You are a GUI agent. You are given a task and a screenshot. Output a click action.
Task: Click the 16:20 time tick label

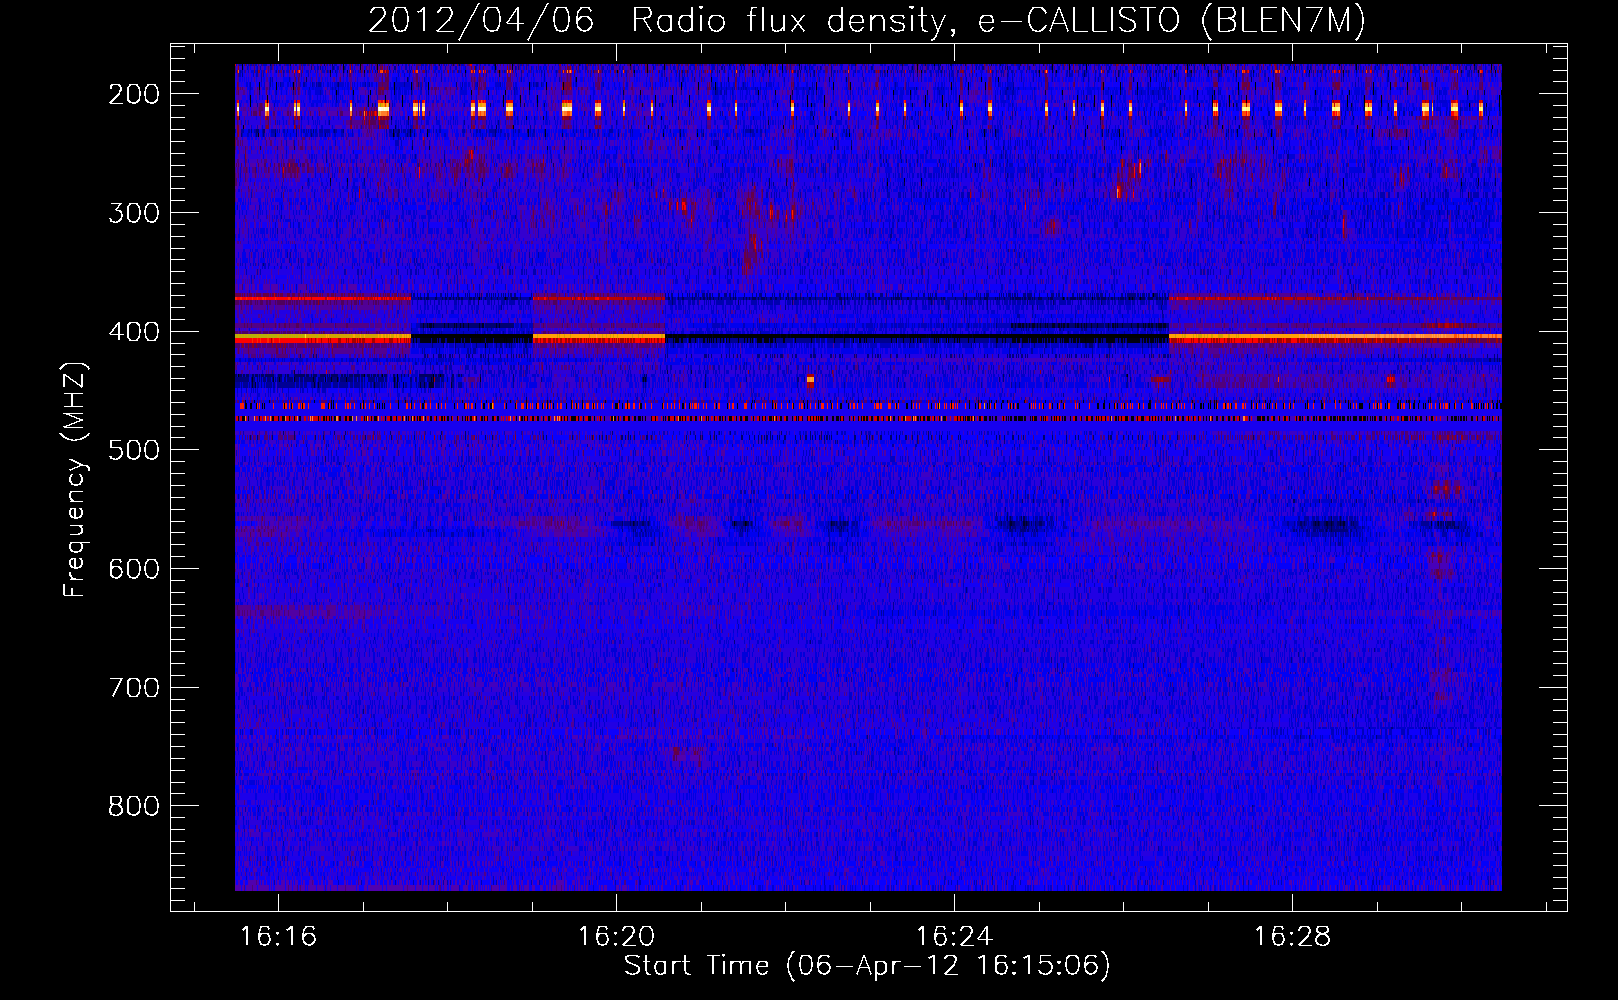[x=617, y=937]
